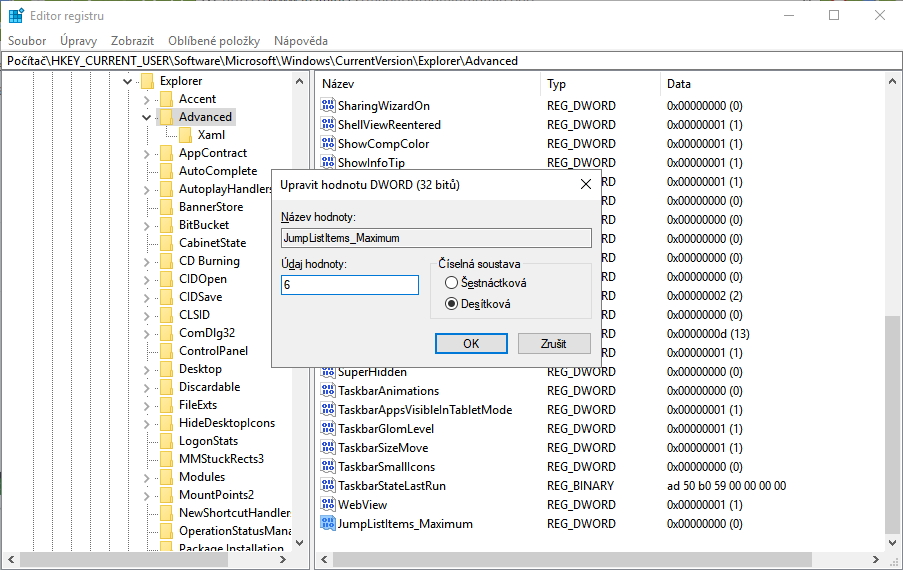Click the values list vertical scrollbar thumb
The height and width of the screenshot is (570, 903).
[892, 425]
